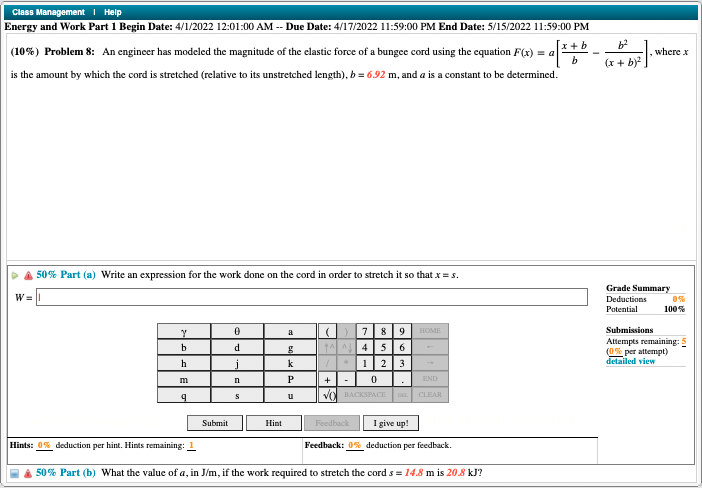Insert variable k from keypad
The width and height of the screenshot is (702, 488).
[x=290, y=364]
